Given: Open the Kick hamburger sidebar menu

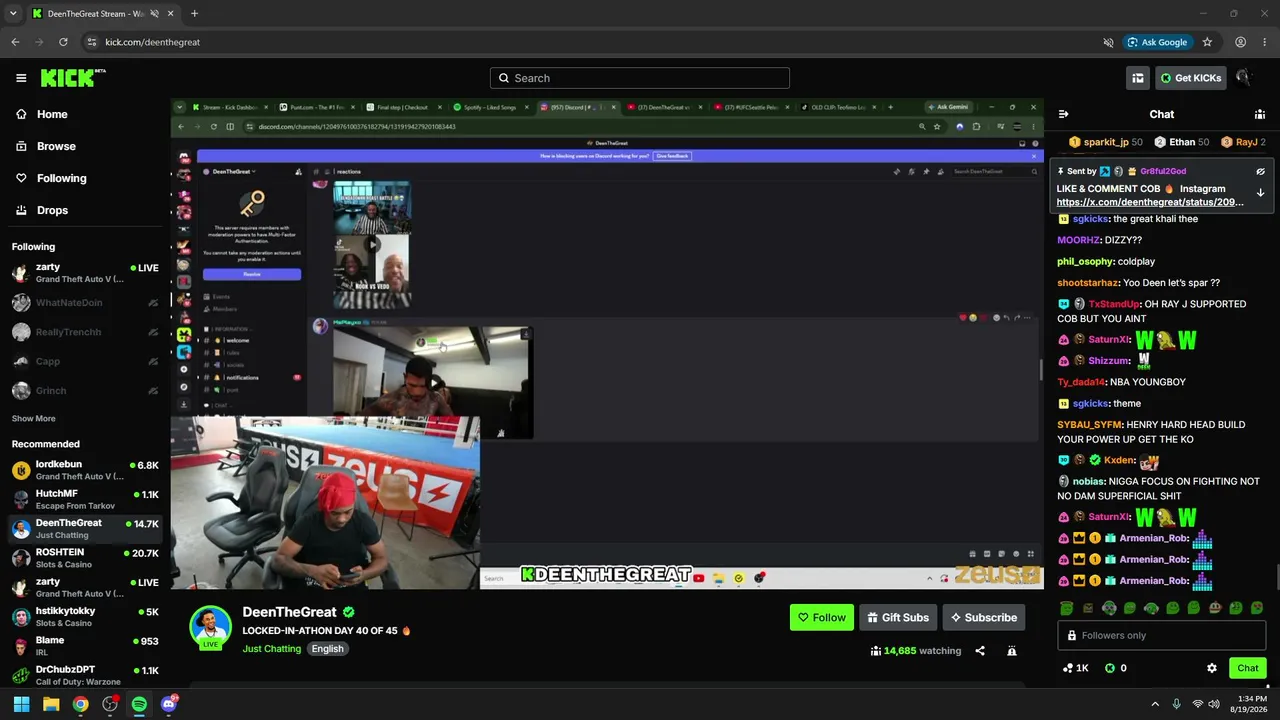Looking at the screenshot, I should click(21, 78).
